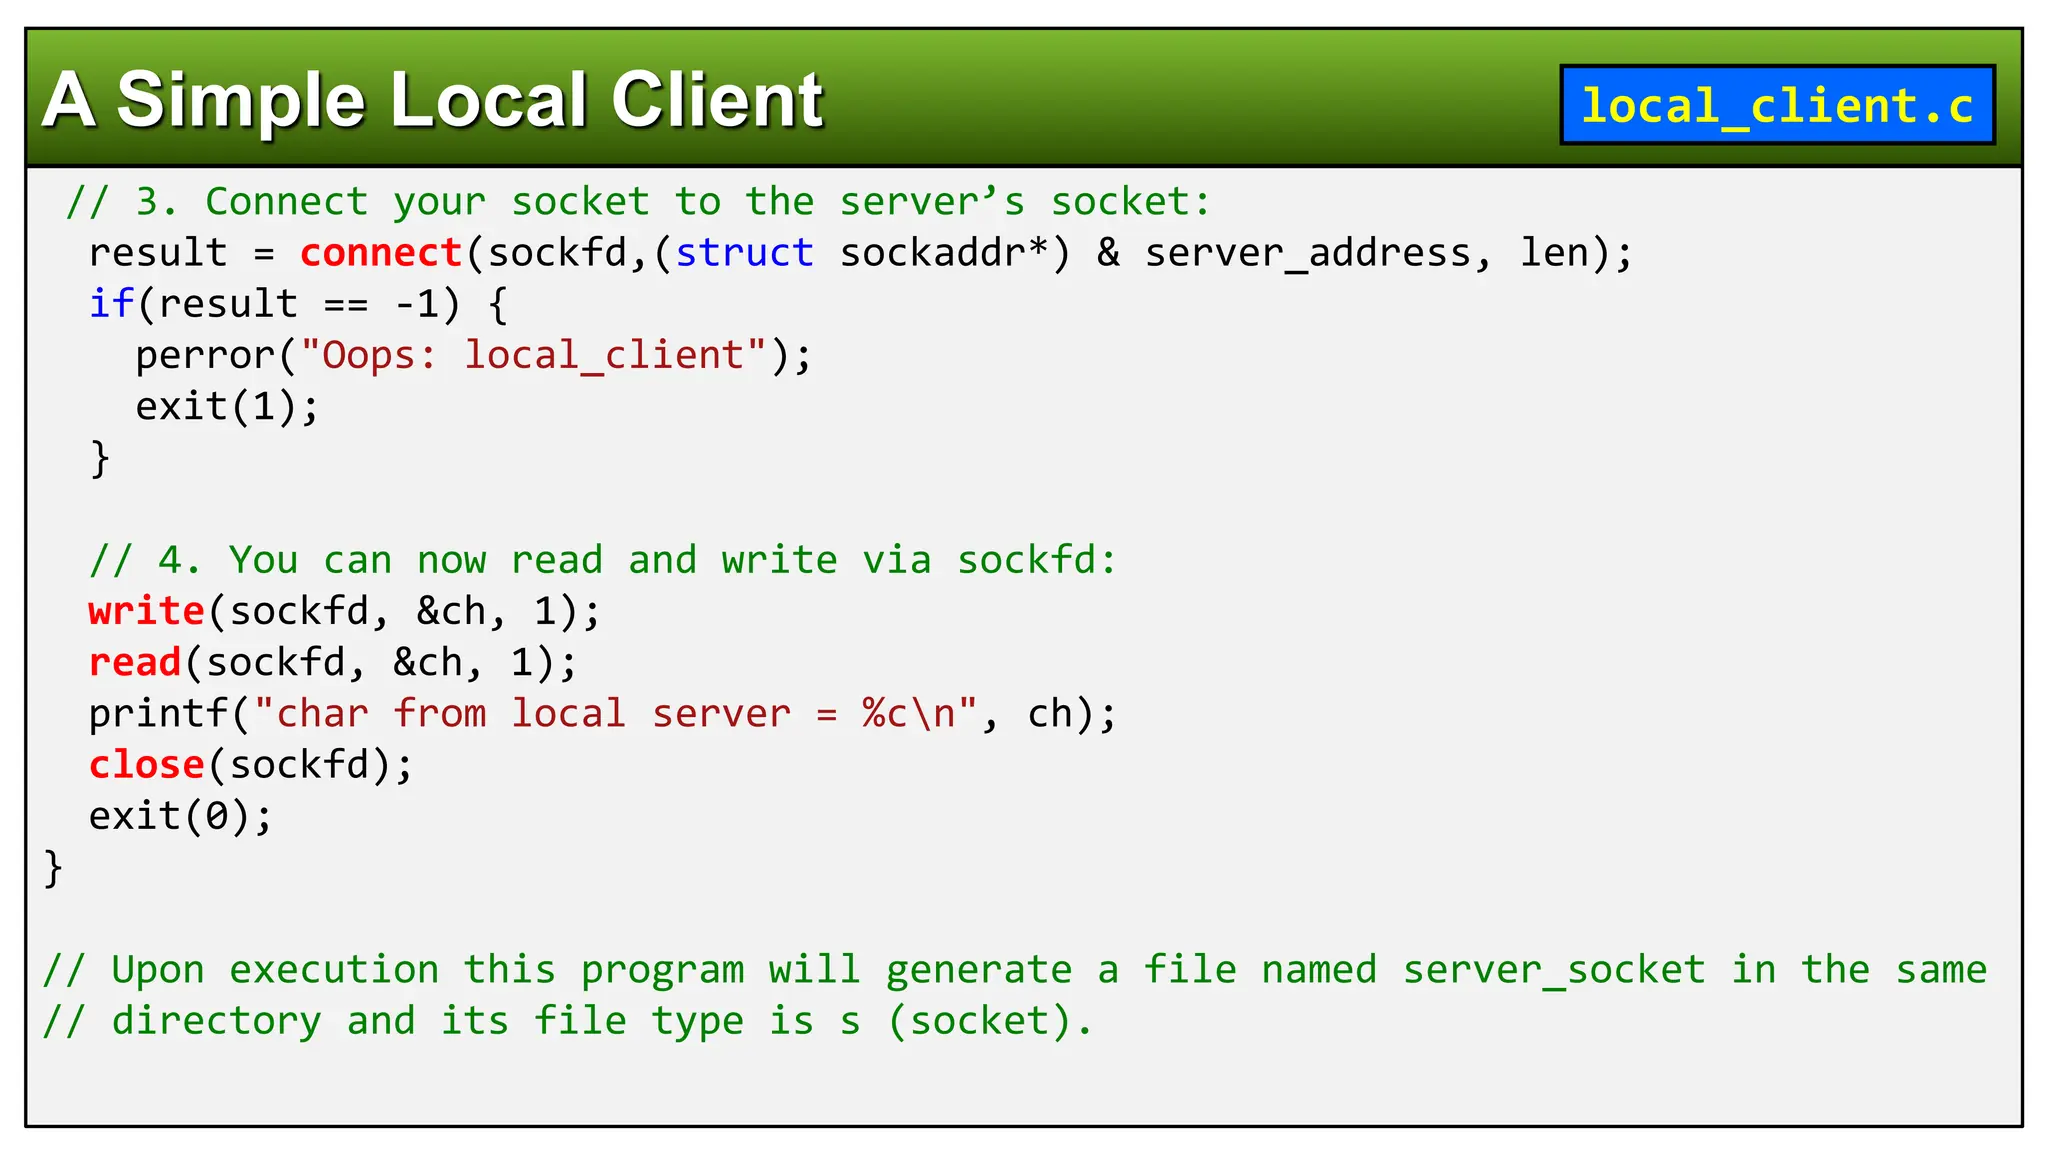Click the string "Oops: local_client" in perror
The width and height of the screenshot is (2048, 1152).
pos(534,355)
